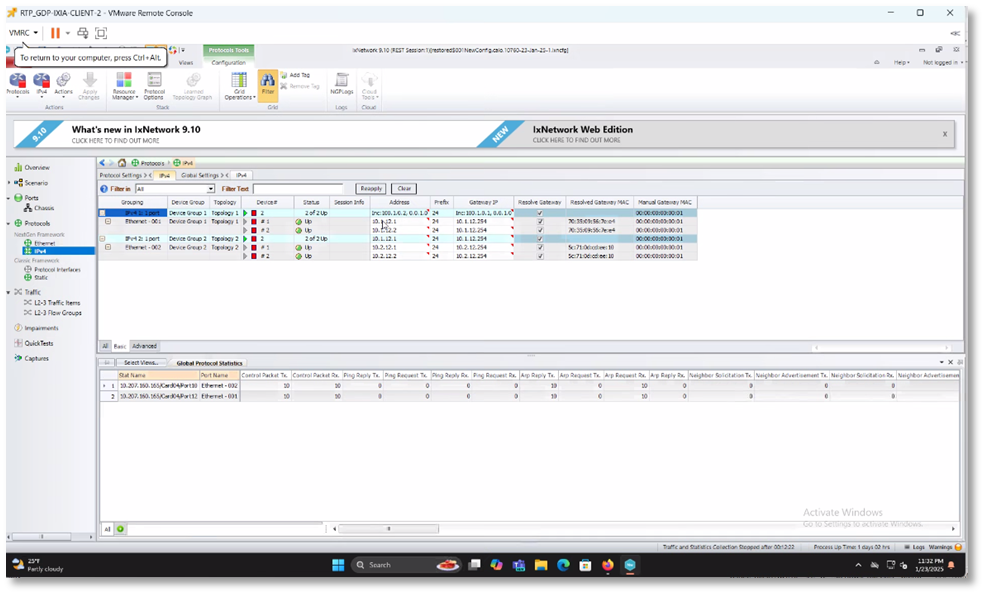Collapse the IPv4 1 group row
The width and height of the screenshot is (985, 595).
(x=102, y=213)
